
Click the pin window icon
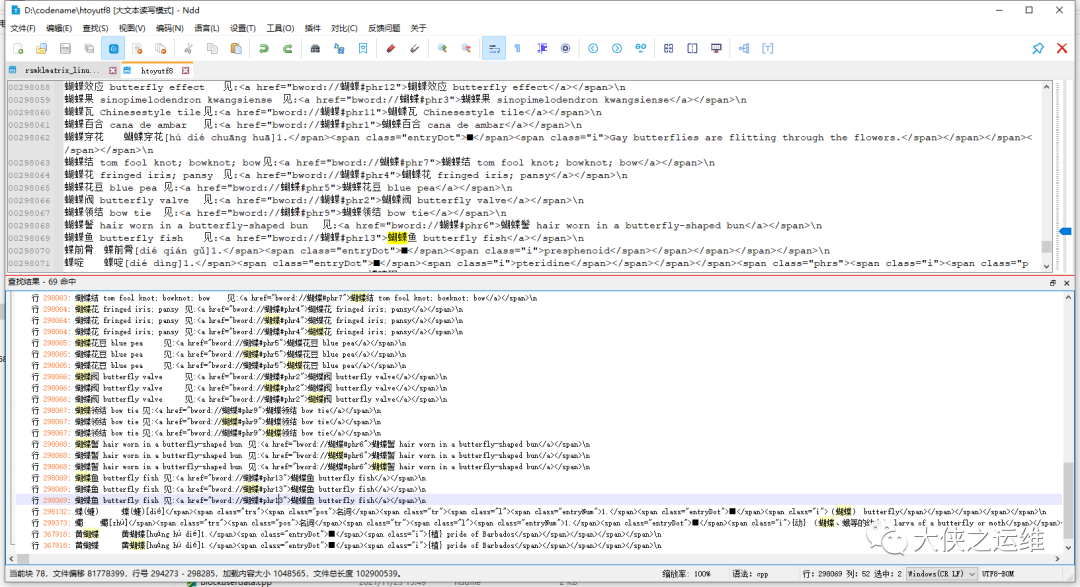click(x=1038, y=48)
